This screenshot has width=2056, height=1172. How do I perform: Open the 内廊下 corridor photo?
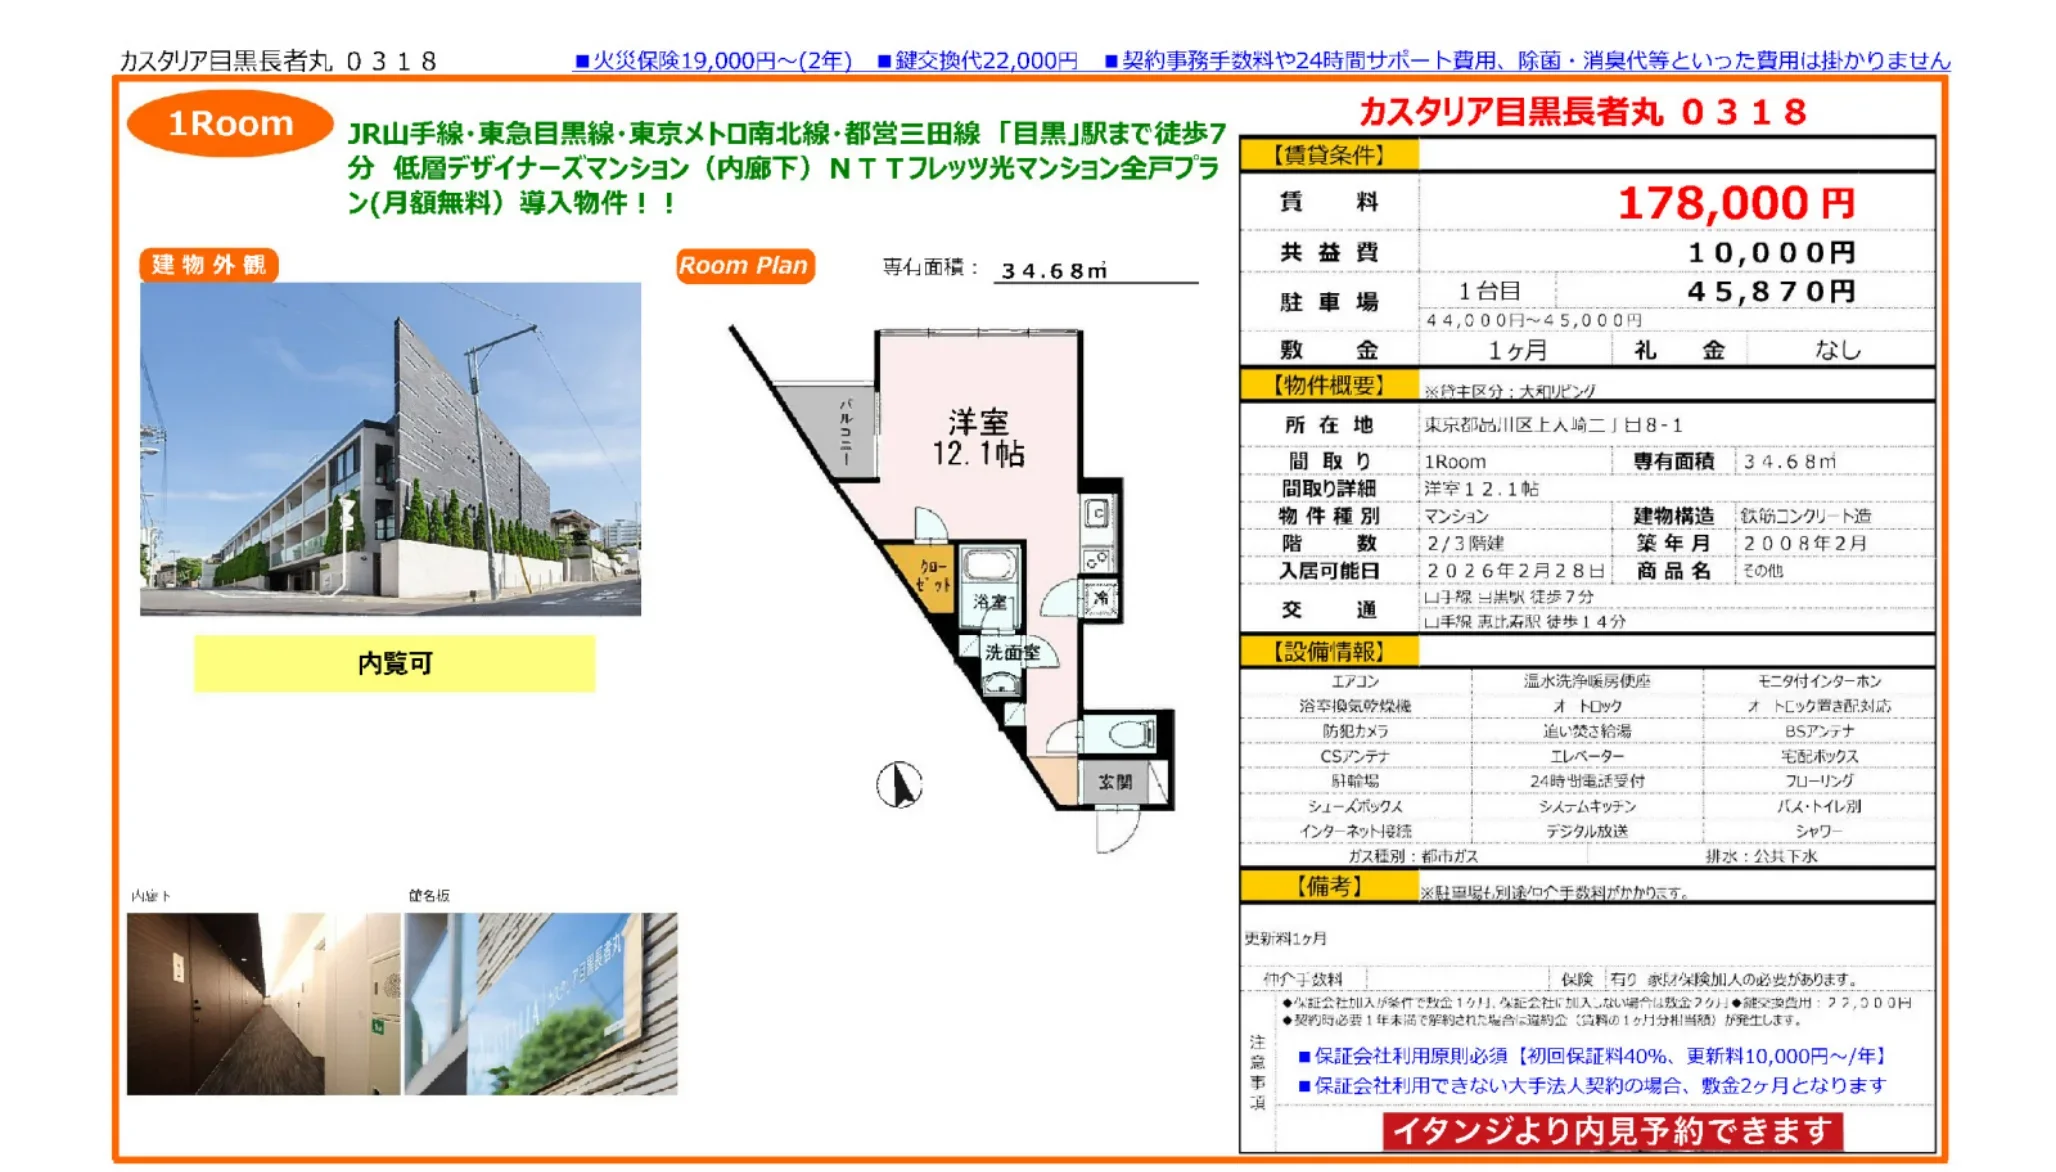pos(263,1003)
